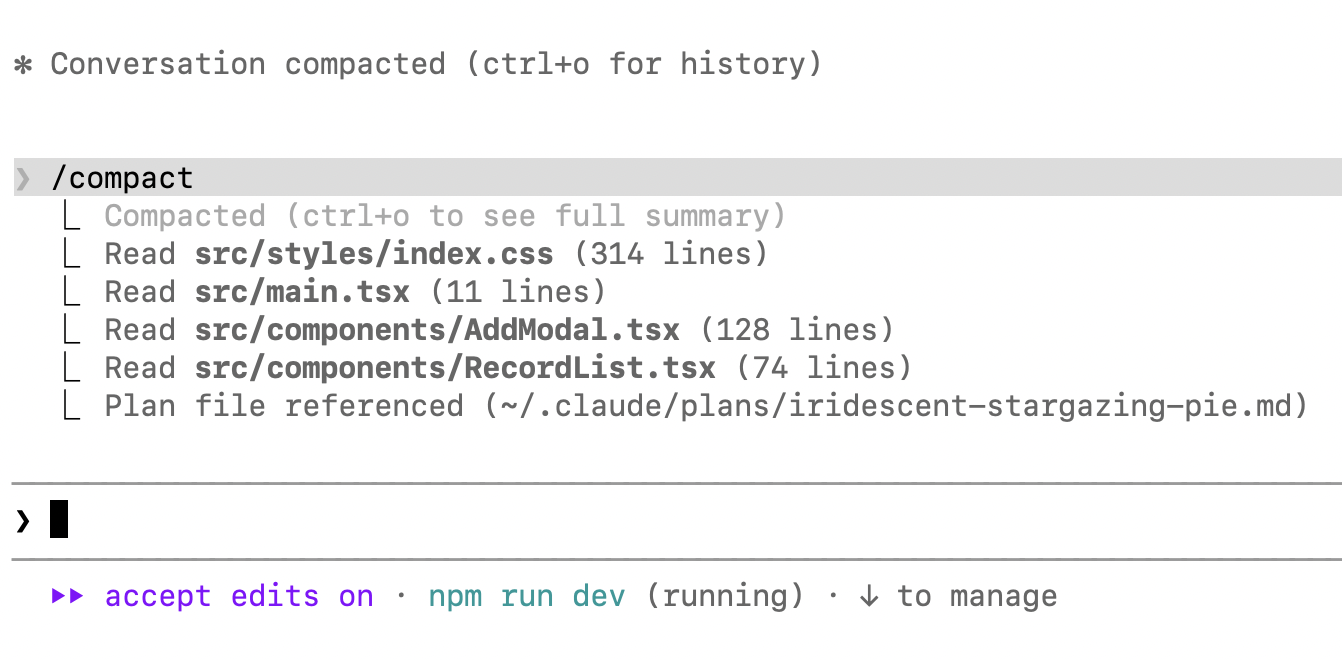Click the double-arrow accept edits icon
The height and width of the screenshot is (660, 1342).
point(68,597)
